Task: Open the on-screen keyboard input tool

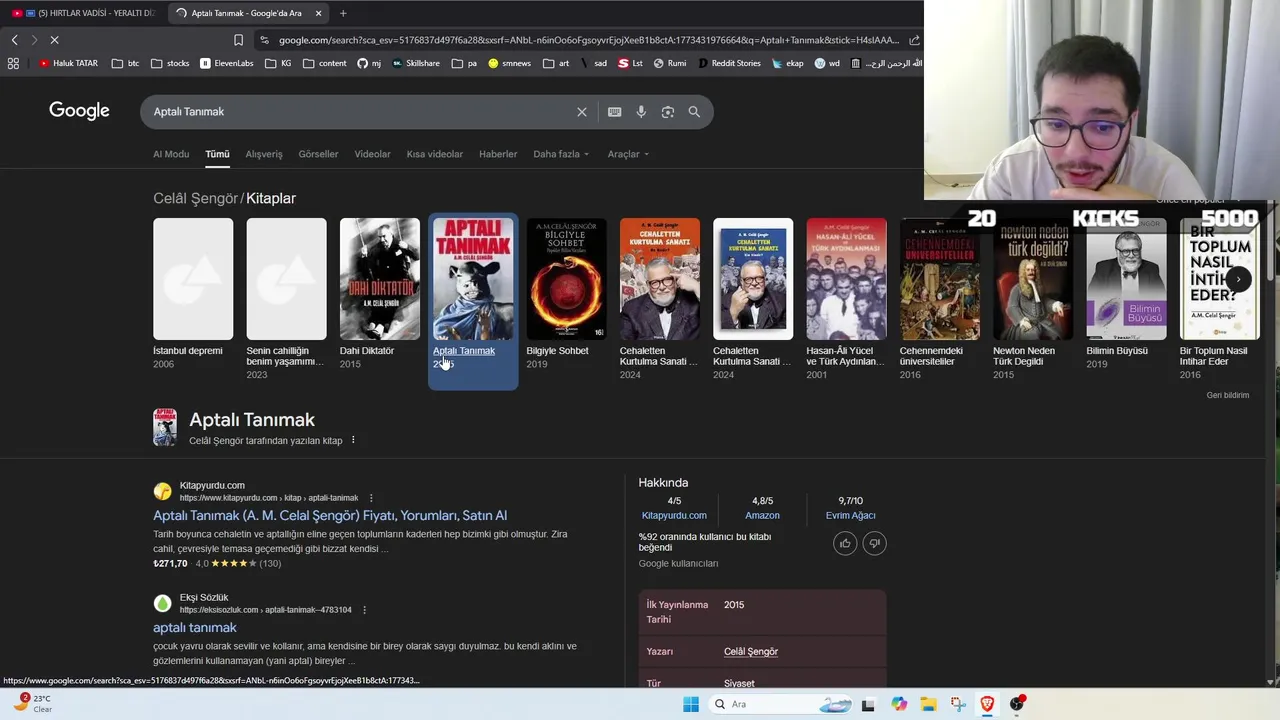Action: [614, 112]
